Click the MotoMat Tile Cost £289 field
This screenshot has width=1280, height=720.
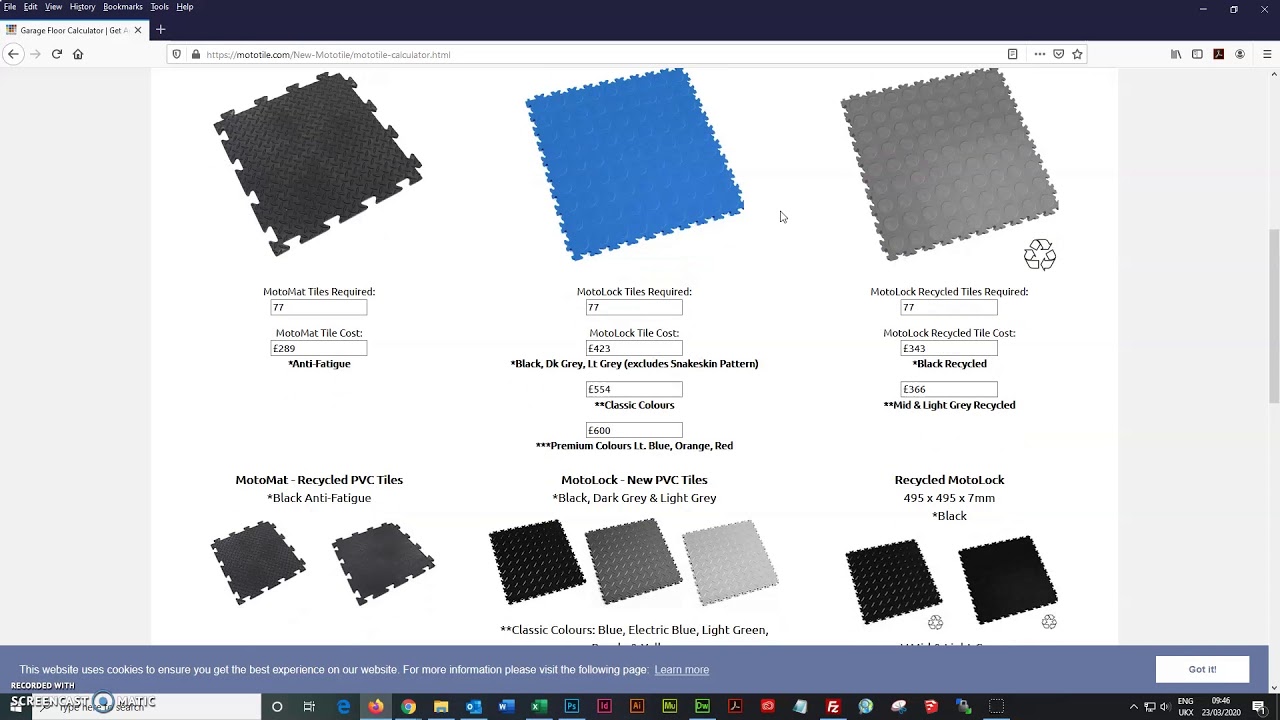[x=319, y=348]
